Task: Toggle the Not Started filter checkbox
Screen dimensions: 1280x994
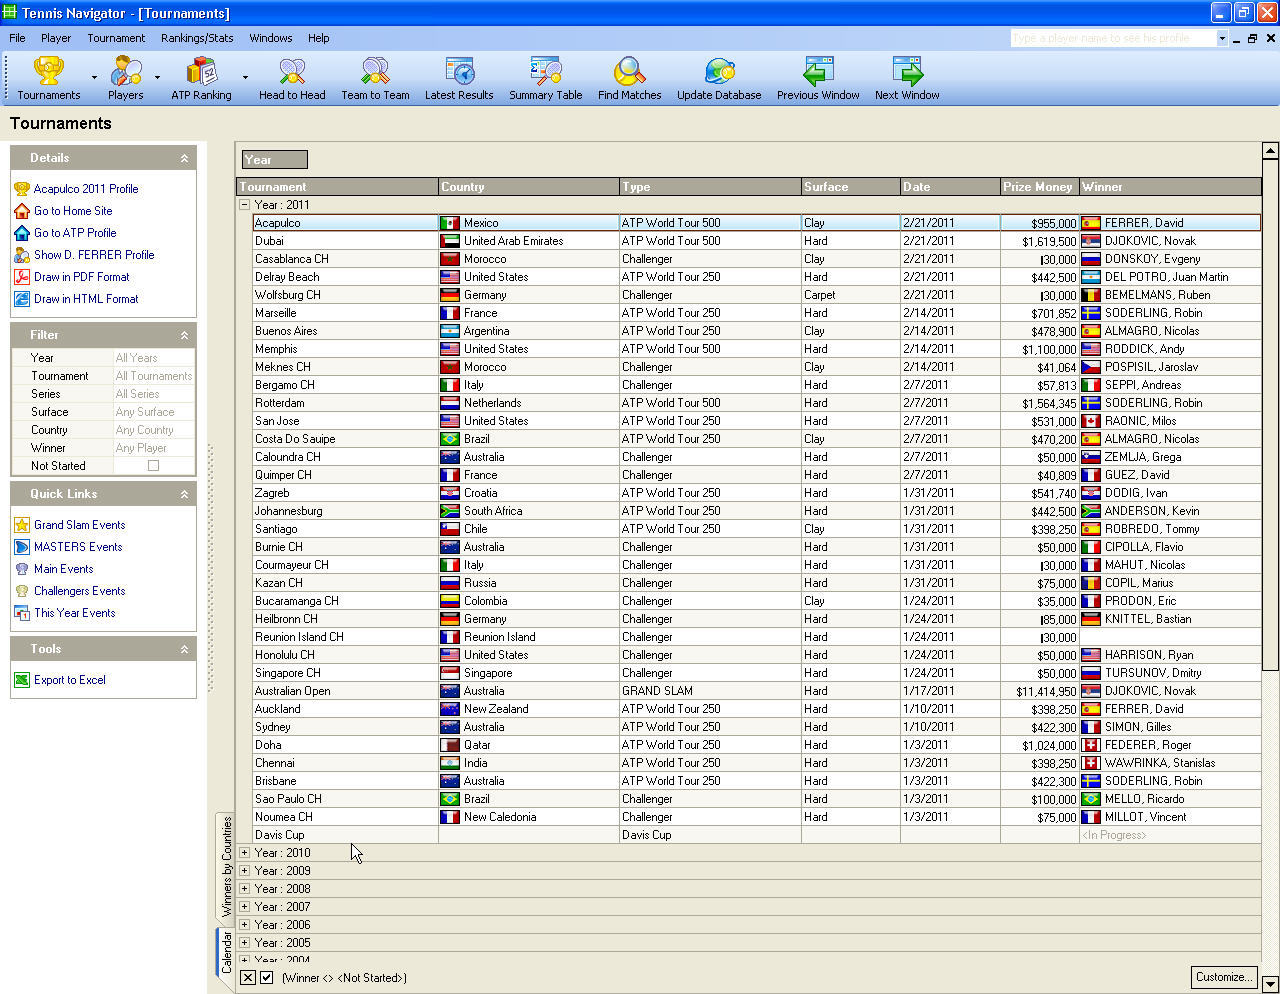Action: click(x=153, y=466)
